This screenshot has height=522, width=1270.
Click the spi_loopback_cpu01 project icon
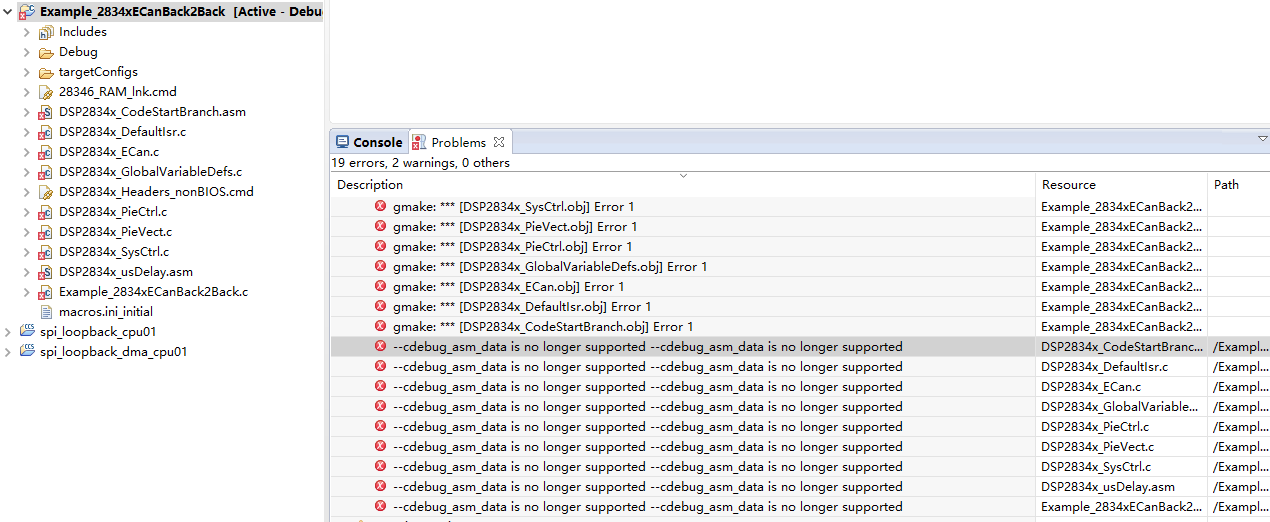coord(27,332)
